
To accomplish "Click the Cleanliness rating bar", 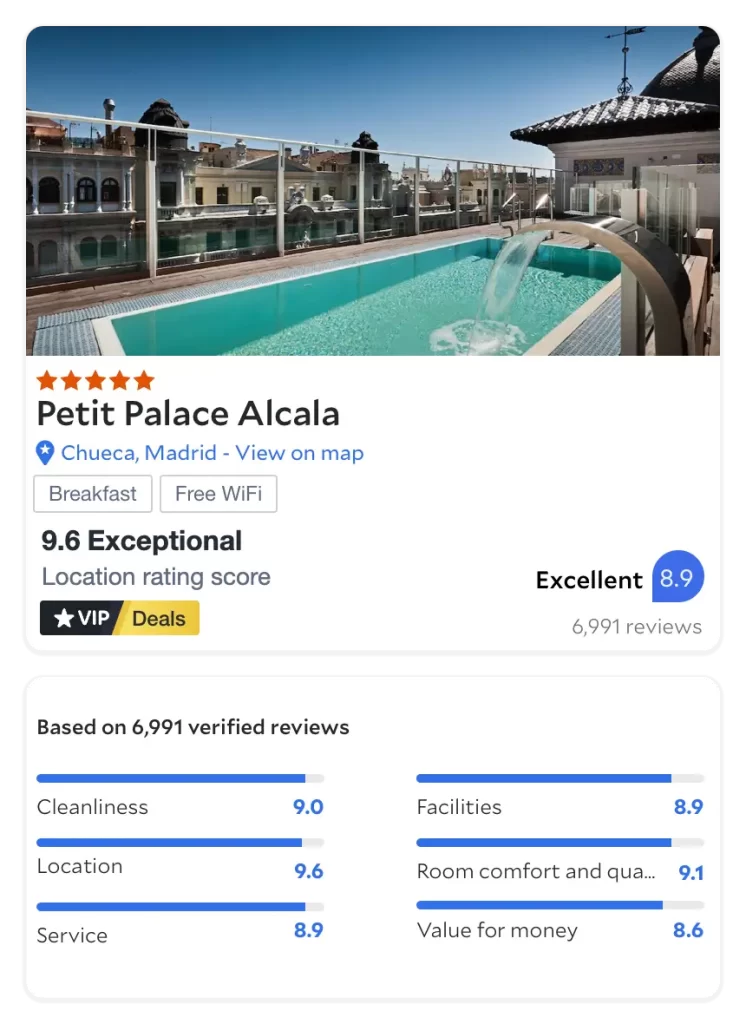I will pyautogui.click(x=180, y=778).
